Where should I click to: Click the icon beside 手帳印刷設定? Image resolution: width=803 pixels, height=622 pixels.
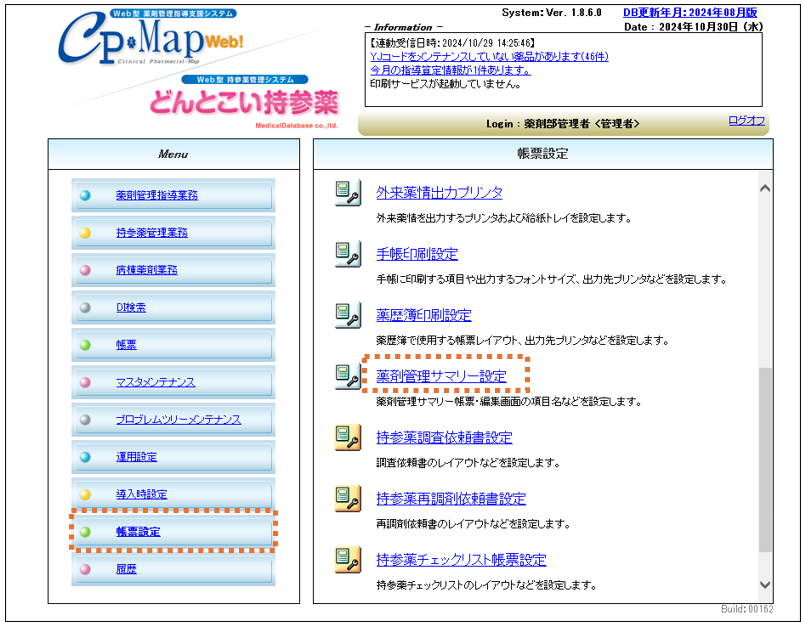(x=348, y=254)
